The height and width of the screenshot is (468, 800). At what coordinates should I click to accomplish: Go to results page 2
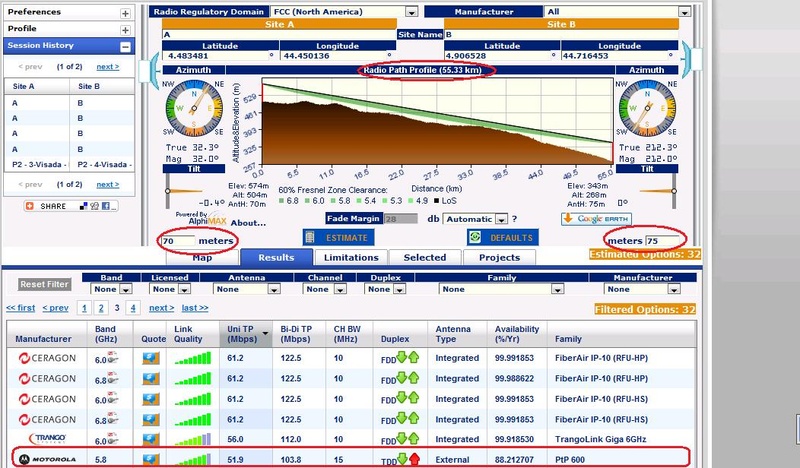tap(101, 308)
